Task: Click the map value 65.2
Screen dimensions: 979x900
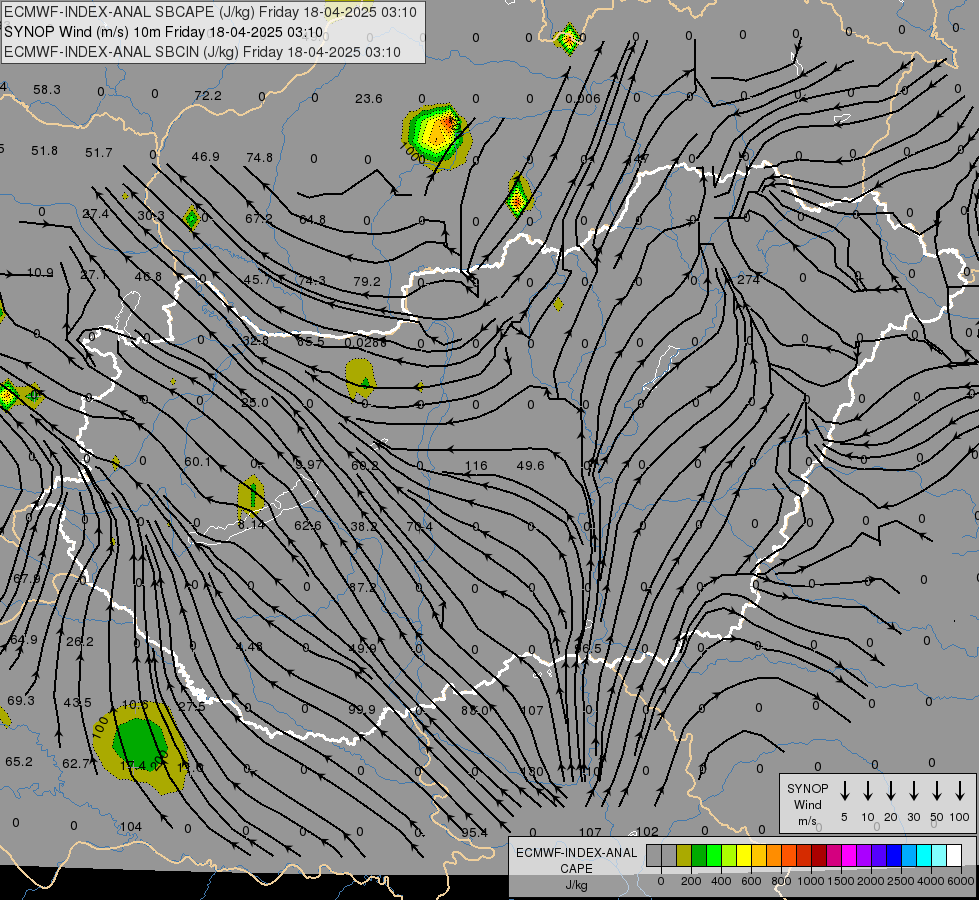Action: 19,761
